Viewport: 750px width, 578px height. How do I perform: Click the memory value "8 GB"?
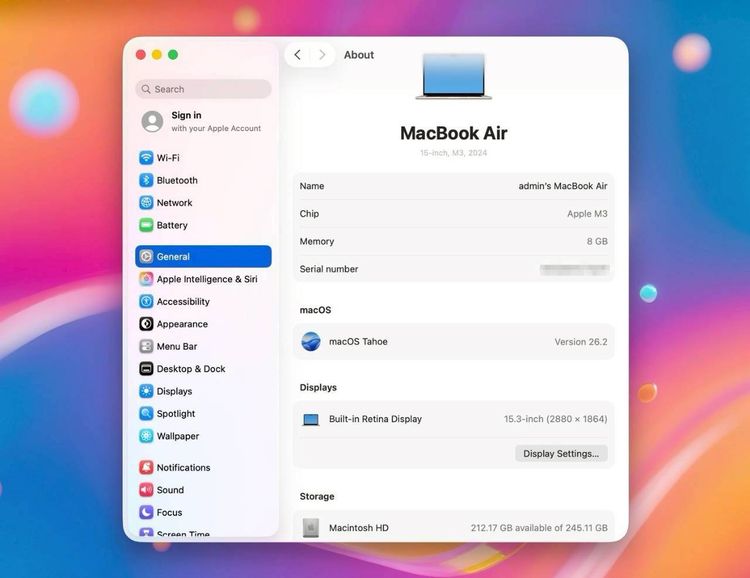[x=597, y=242]
